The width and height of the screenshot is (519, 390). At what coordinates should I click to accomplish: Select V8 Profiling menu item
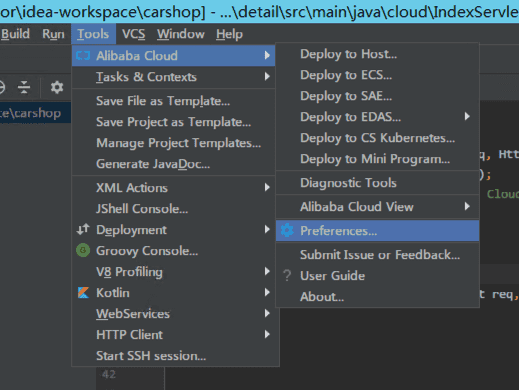click(x=173, y=272)
